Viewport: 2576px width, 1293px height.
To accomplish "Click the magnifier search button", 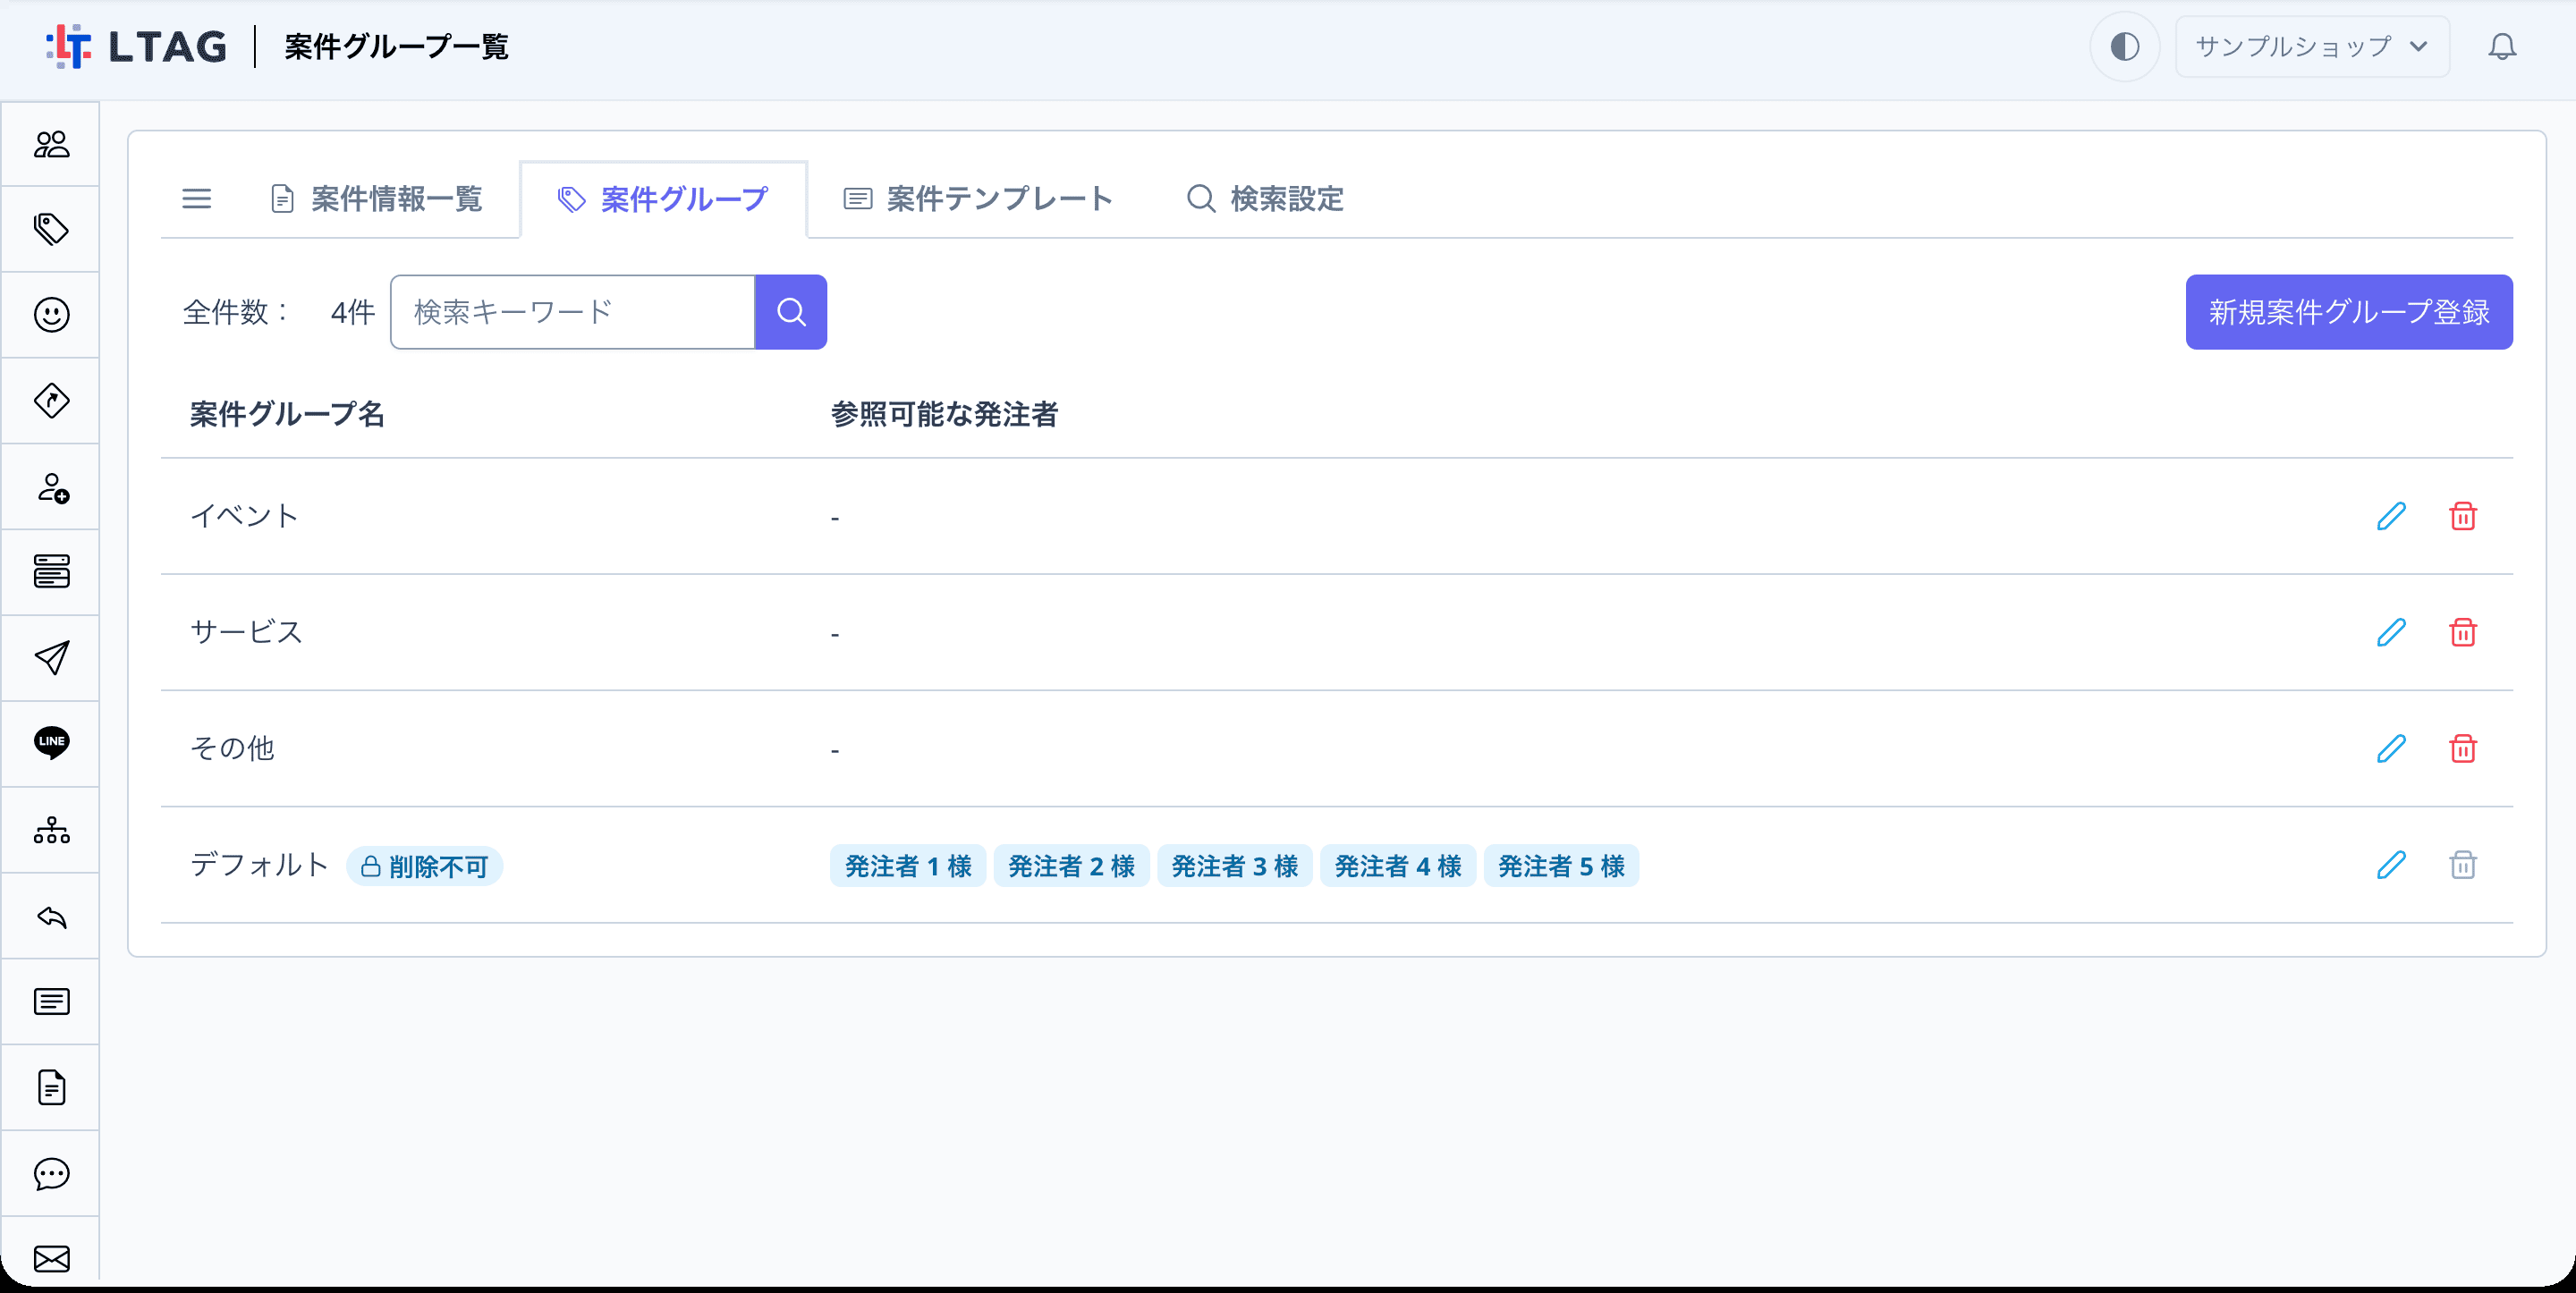I will [x=791, y=312].
